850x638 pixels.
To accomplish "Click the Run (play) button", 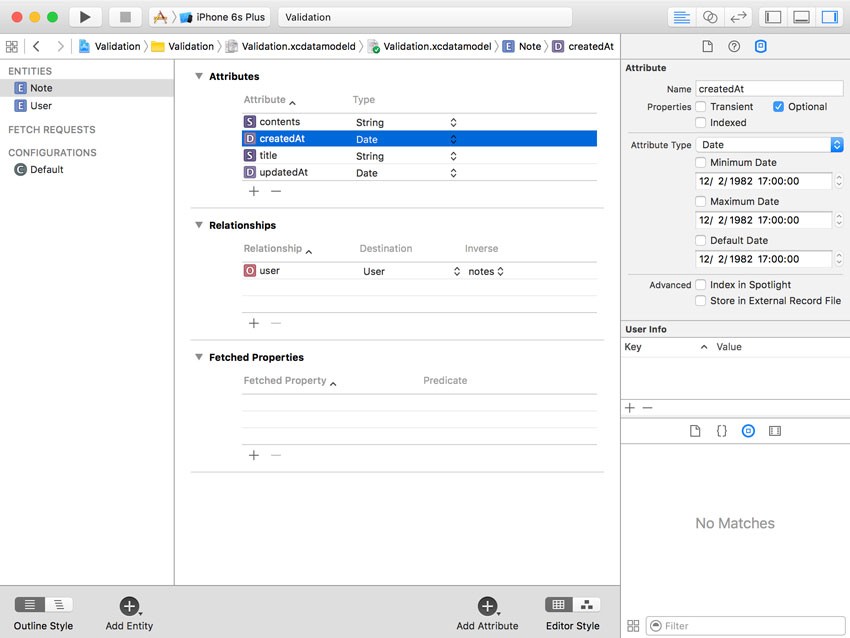I will click(85, 17).
